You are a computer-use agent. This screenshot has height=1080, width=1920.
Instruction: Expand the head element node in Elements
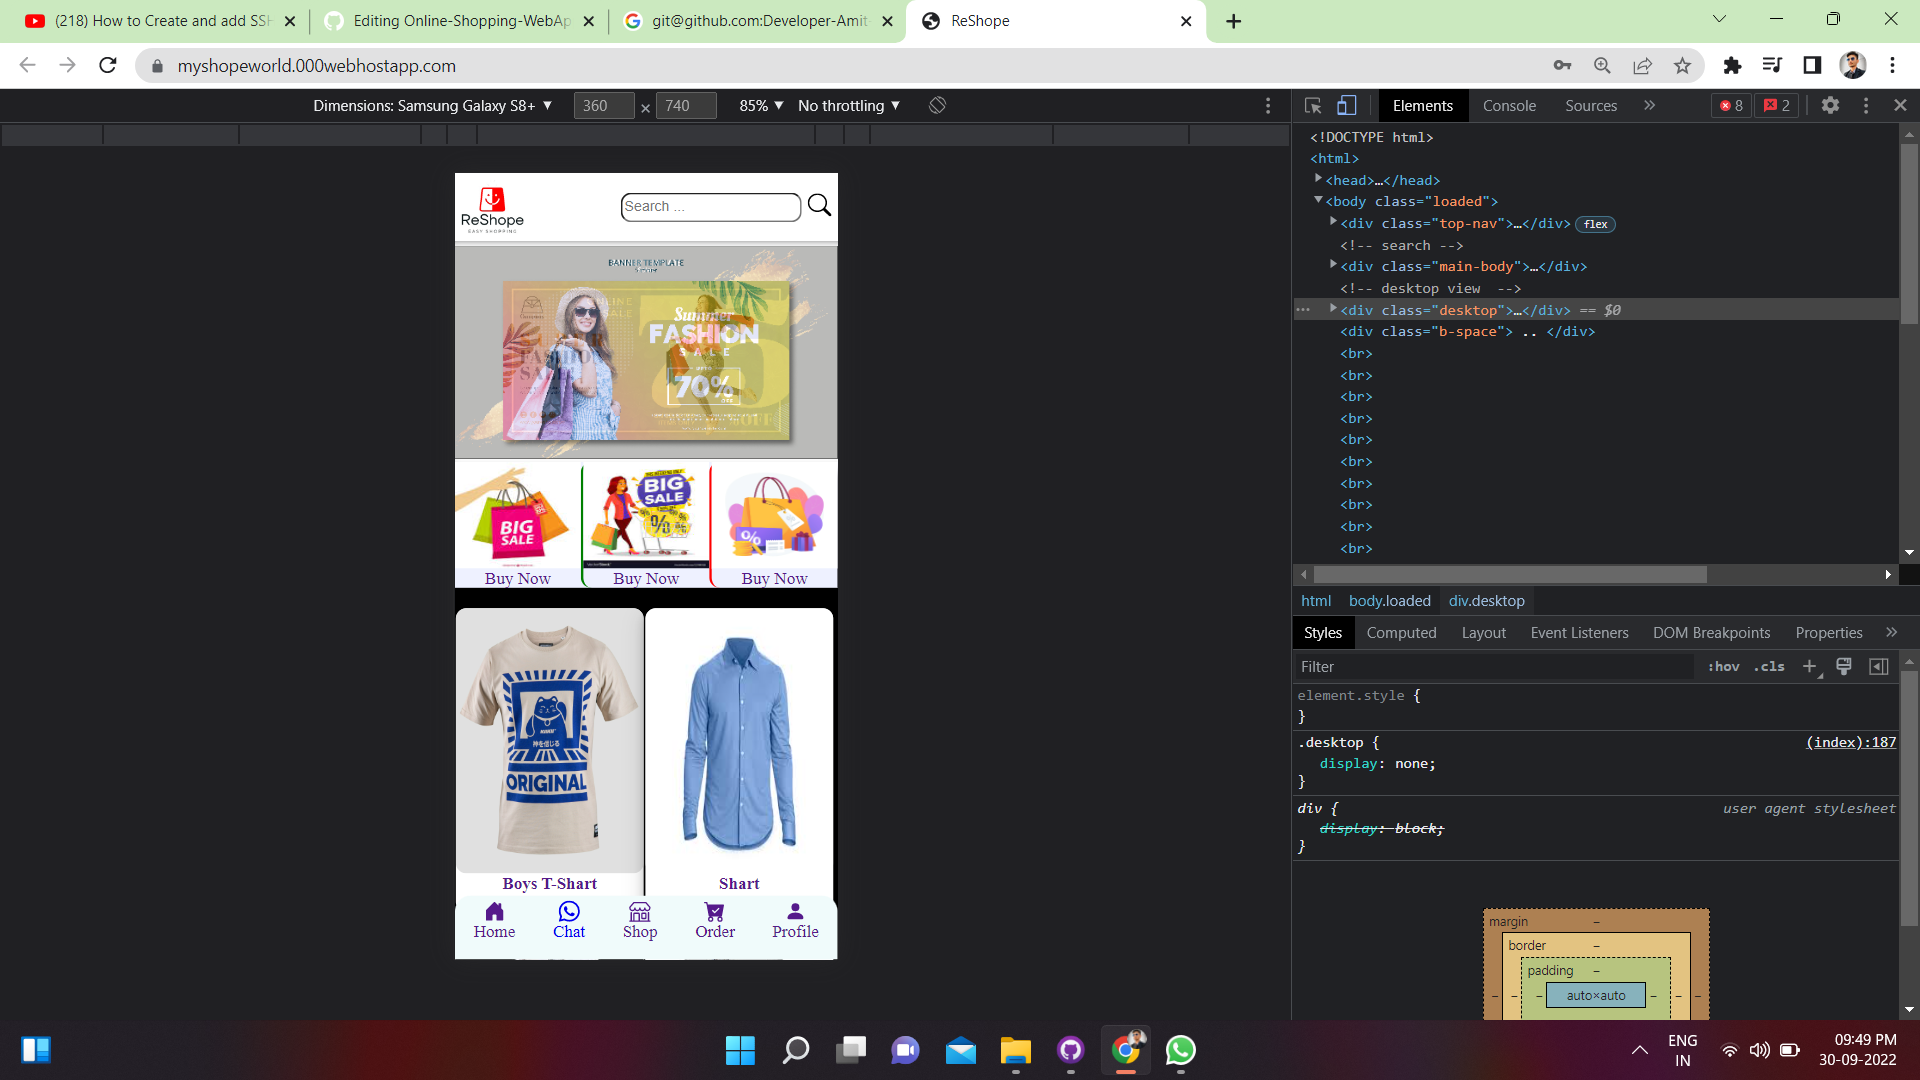(x=1319, y=178)
